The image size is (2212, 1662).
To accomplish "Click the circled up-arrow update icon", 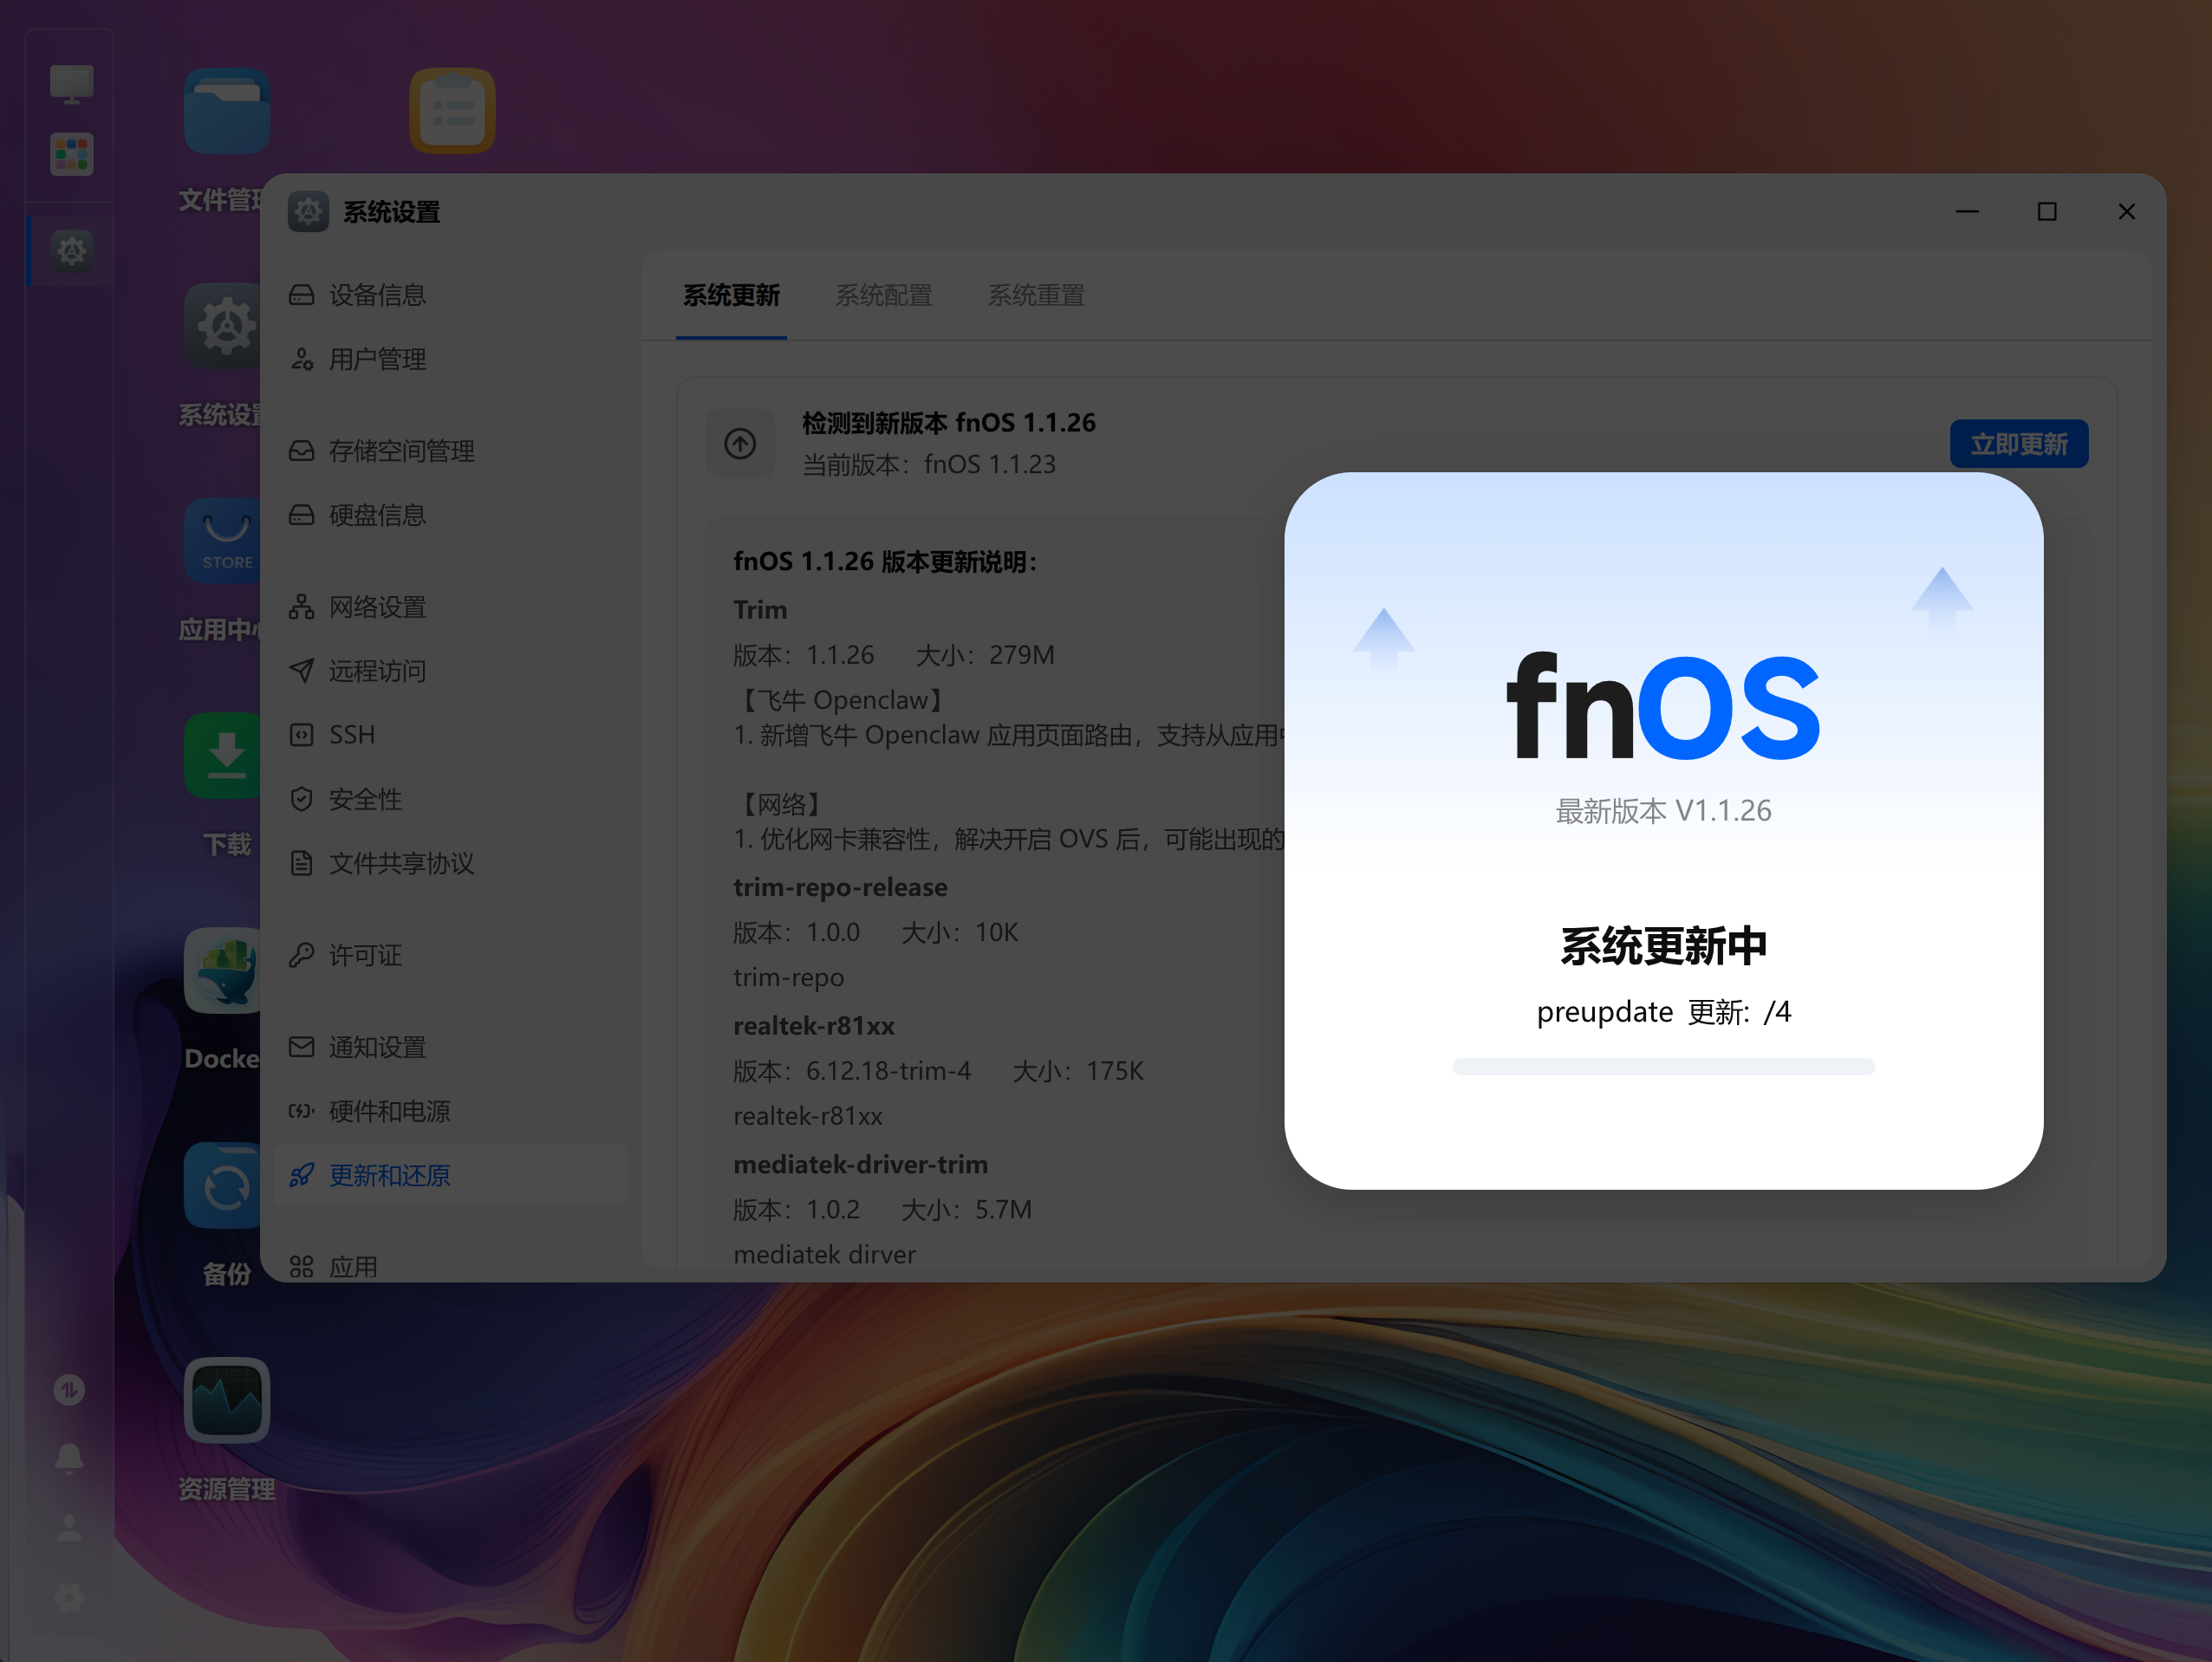I will (740, 443).
